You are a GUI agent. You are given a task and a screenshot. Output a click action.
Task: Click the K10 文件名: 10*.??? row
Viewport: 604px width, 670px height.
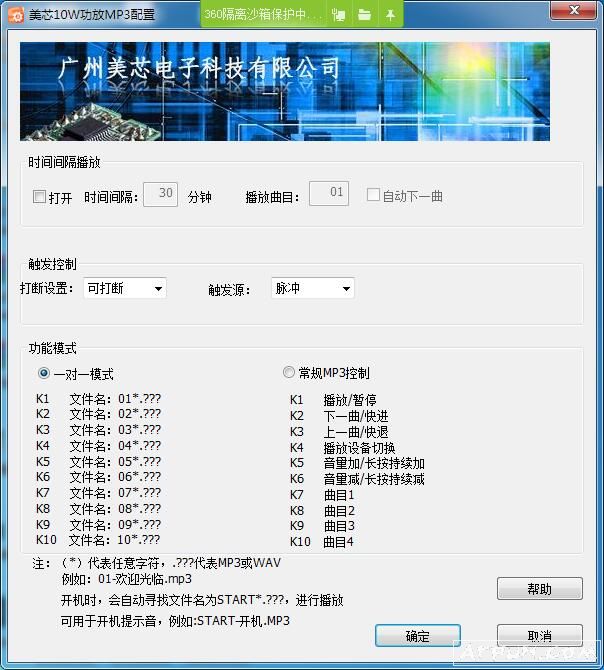tap(98, 540)
